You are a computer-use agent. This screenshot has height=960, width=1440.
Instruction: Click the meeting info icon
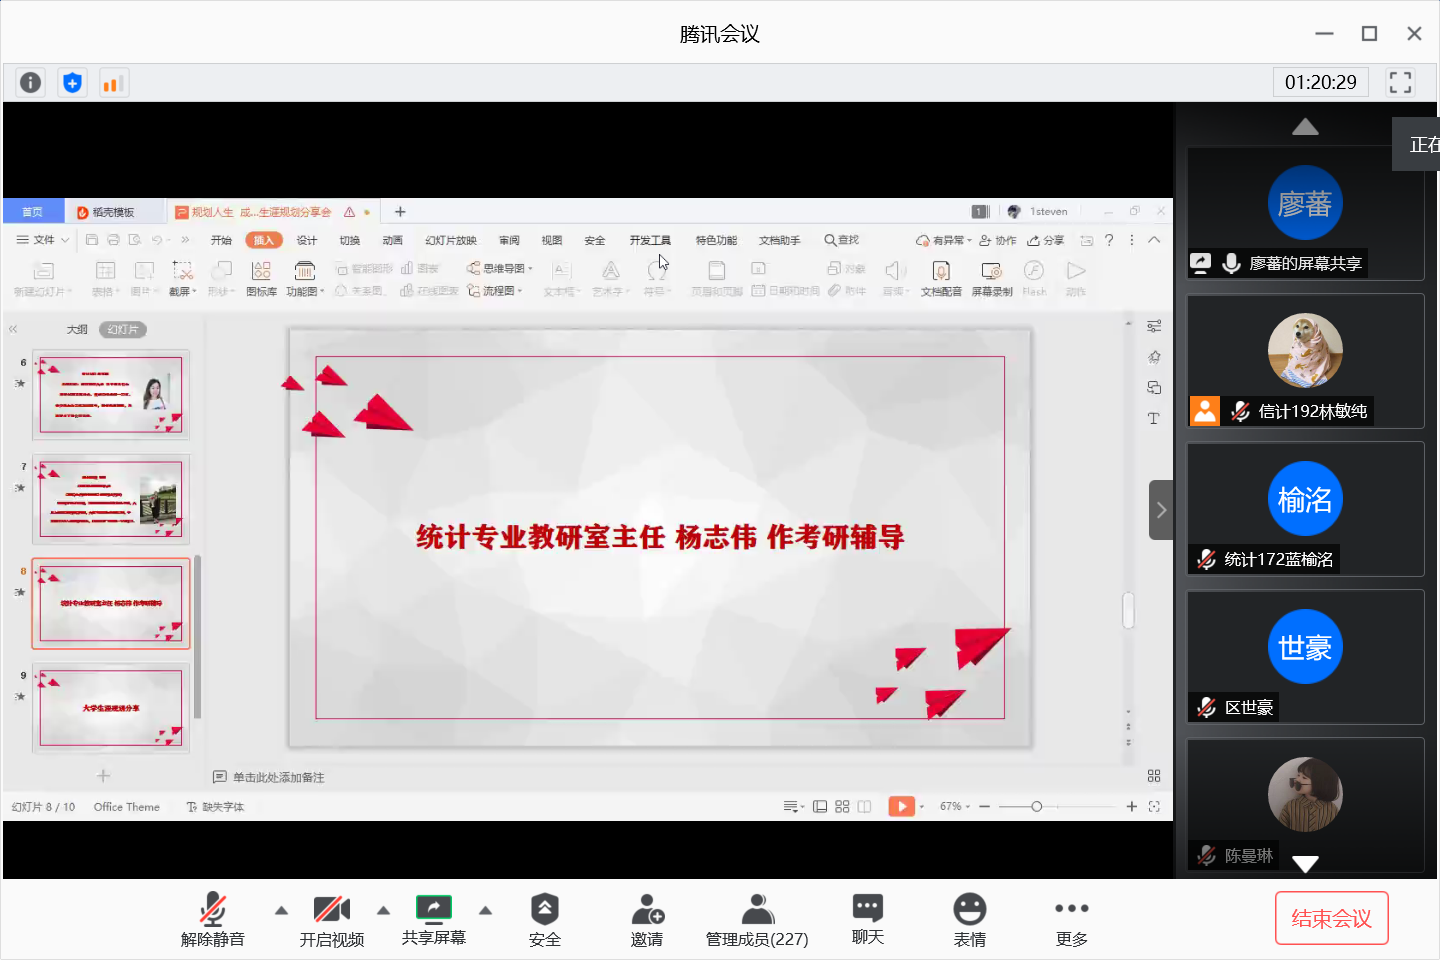click(x=31, y=83)
